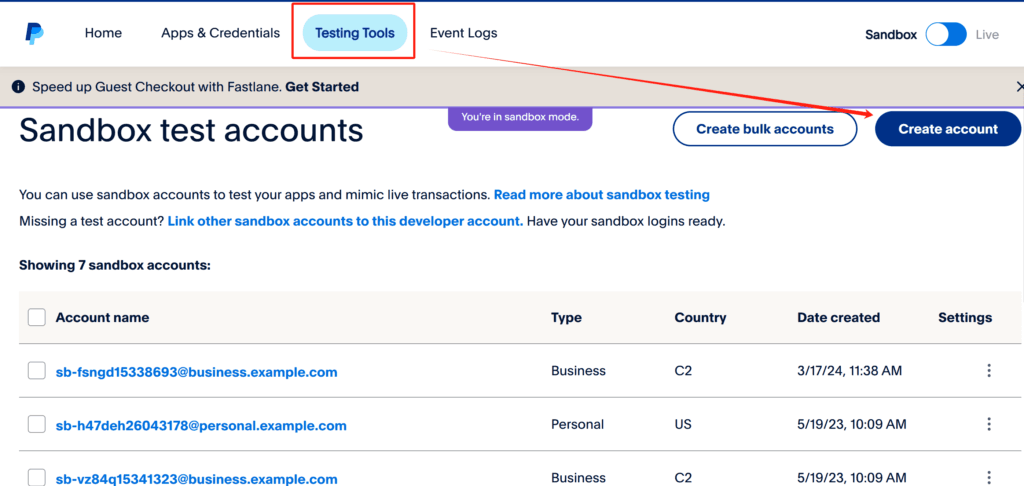Open the Testing Tools tab

point(355,33)
